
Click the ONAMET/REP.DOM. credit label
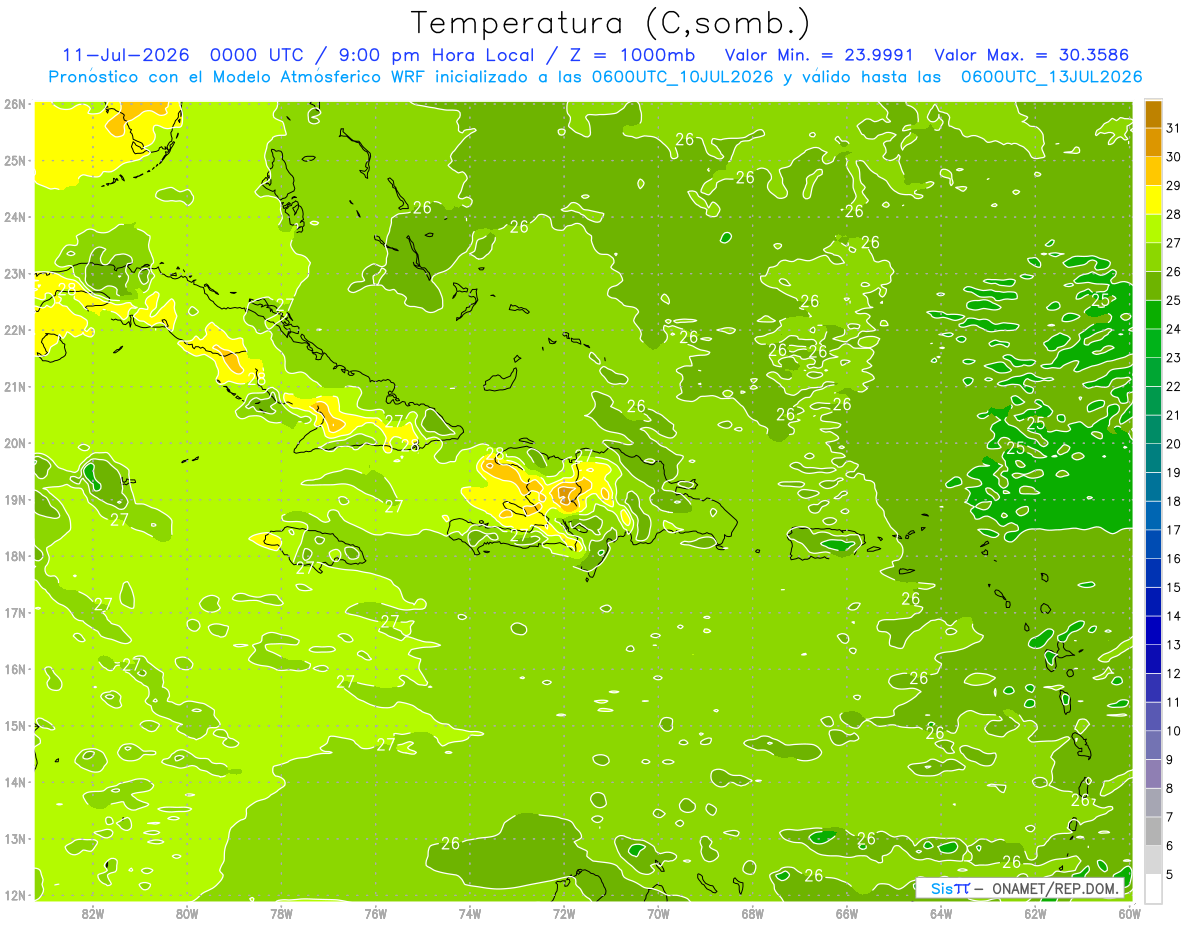(x=1054, y=888)
